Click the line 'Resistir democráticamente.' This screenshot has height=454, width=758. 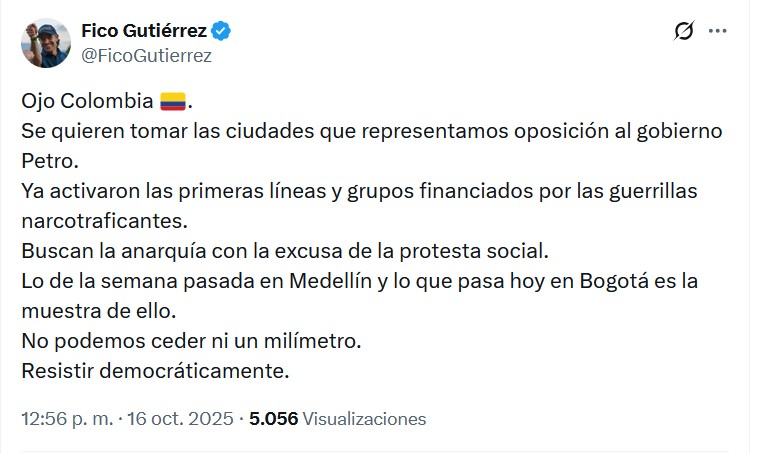[x=155, y=370]
